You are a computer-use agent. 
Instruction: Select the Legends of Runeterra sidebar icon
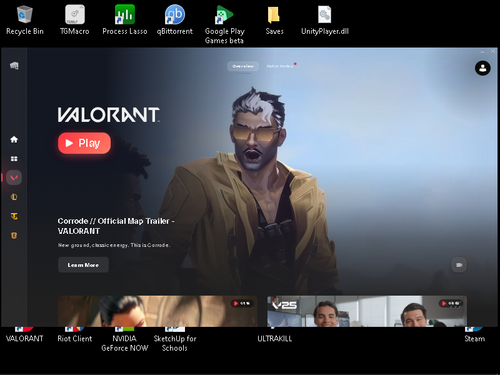tap(14, 235)
